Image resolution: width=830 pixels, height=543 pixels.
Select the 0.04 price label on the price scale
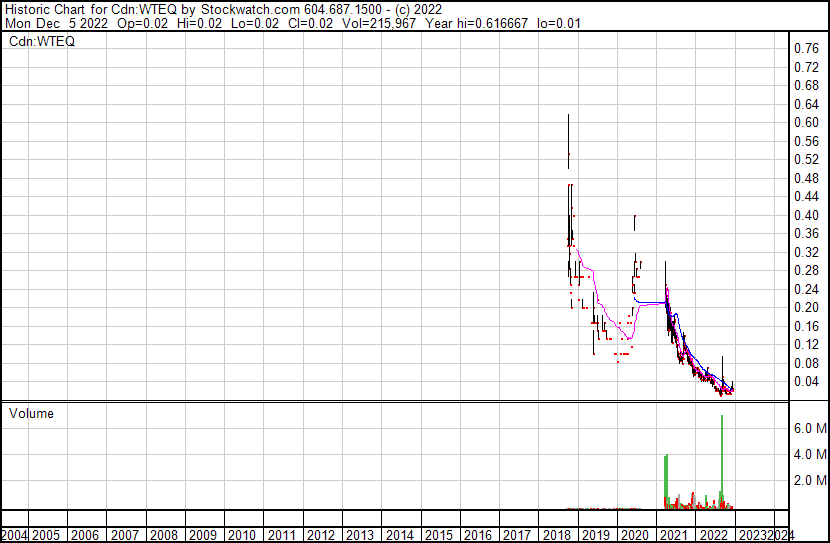(805, 381)
